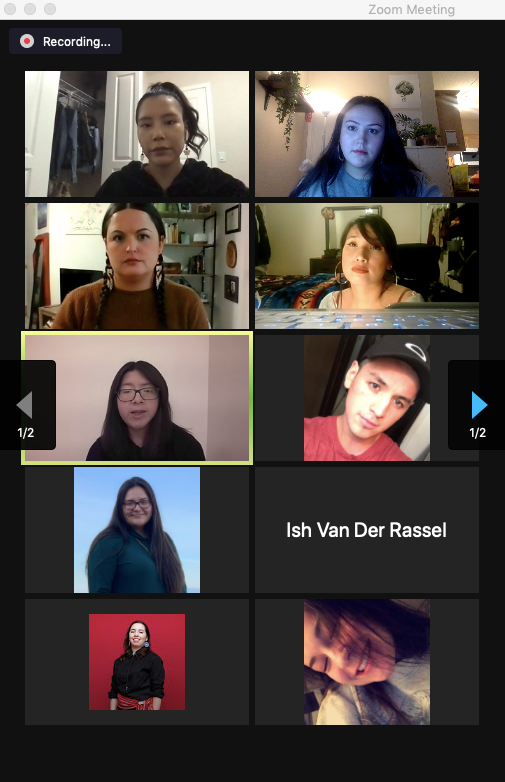Select the Ish Van Der Rassel tile

click(x=367, y=530)
